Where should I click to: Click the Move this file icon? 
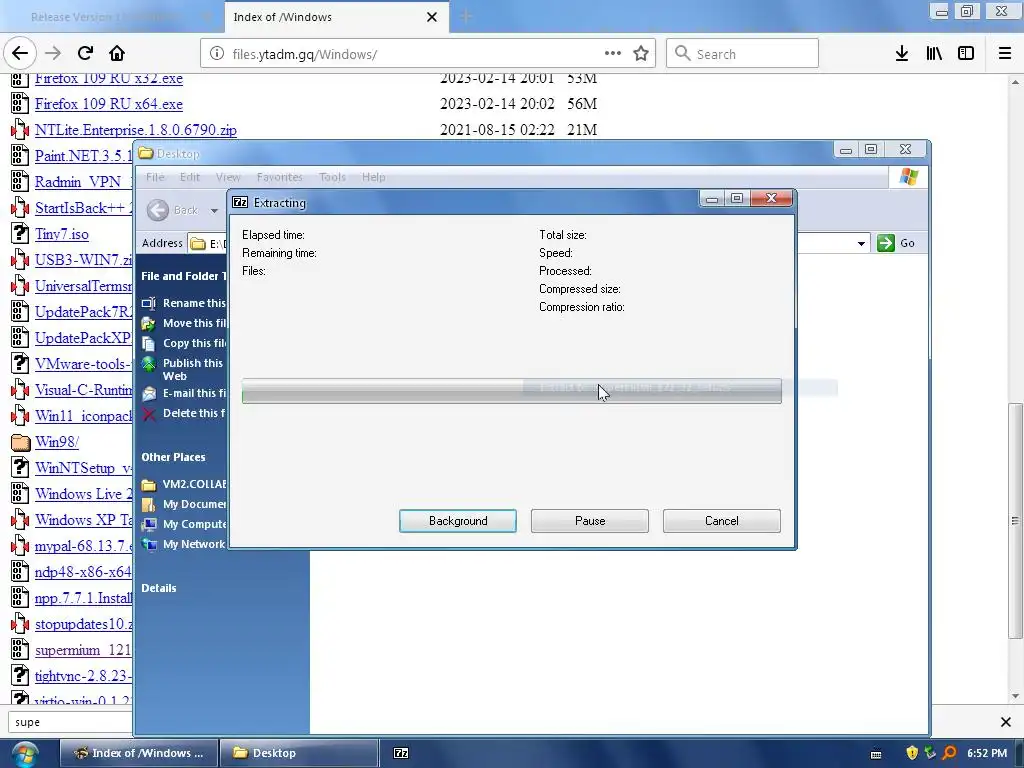coord(149,323)
